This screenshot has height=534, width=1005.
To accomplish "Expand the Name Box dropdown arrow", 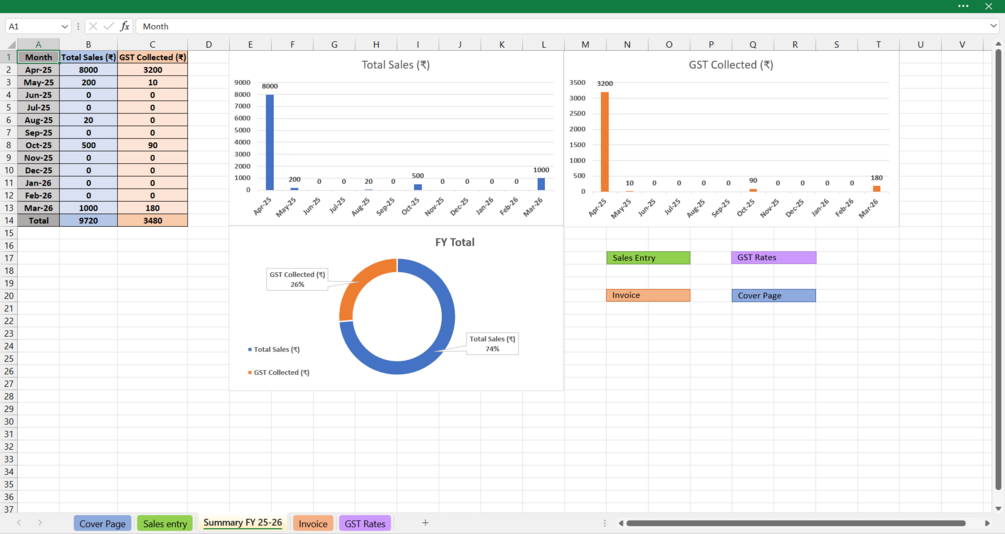I will pos(64,26).
